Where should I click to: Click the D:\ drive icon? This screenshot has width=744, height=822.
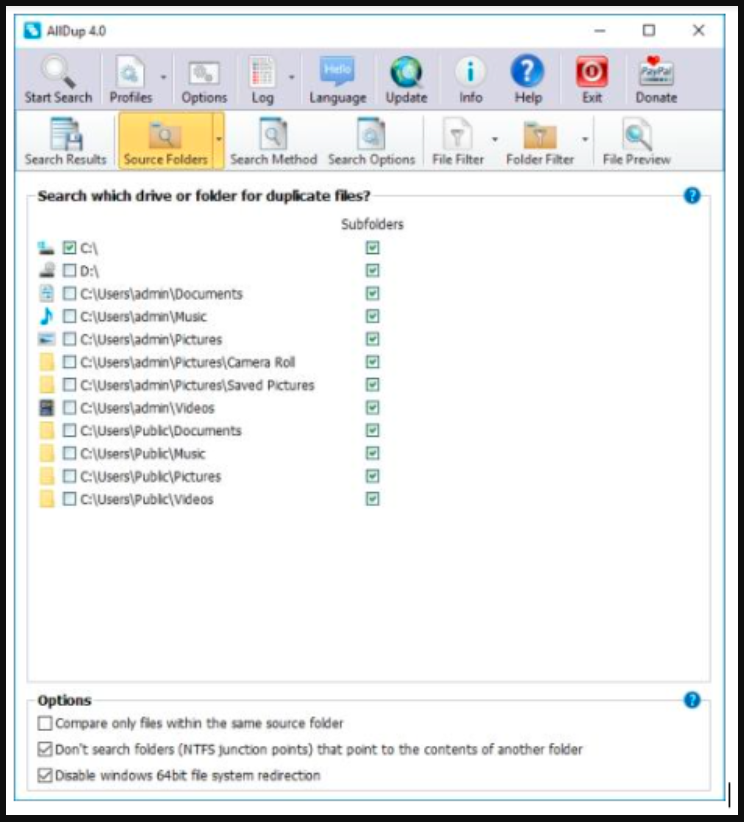pos(46,271)
